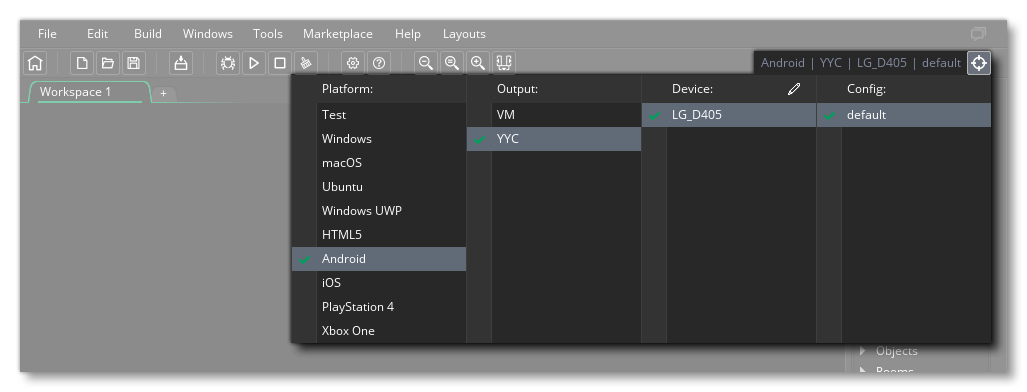The height and width of the screenshot is (392, 1027).
Task: Click the Home start page icon
Action: click(x=35, y=63)
